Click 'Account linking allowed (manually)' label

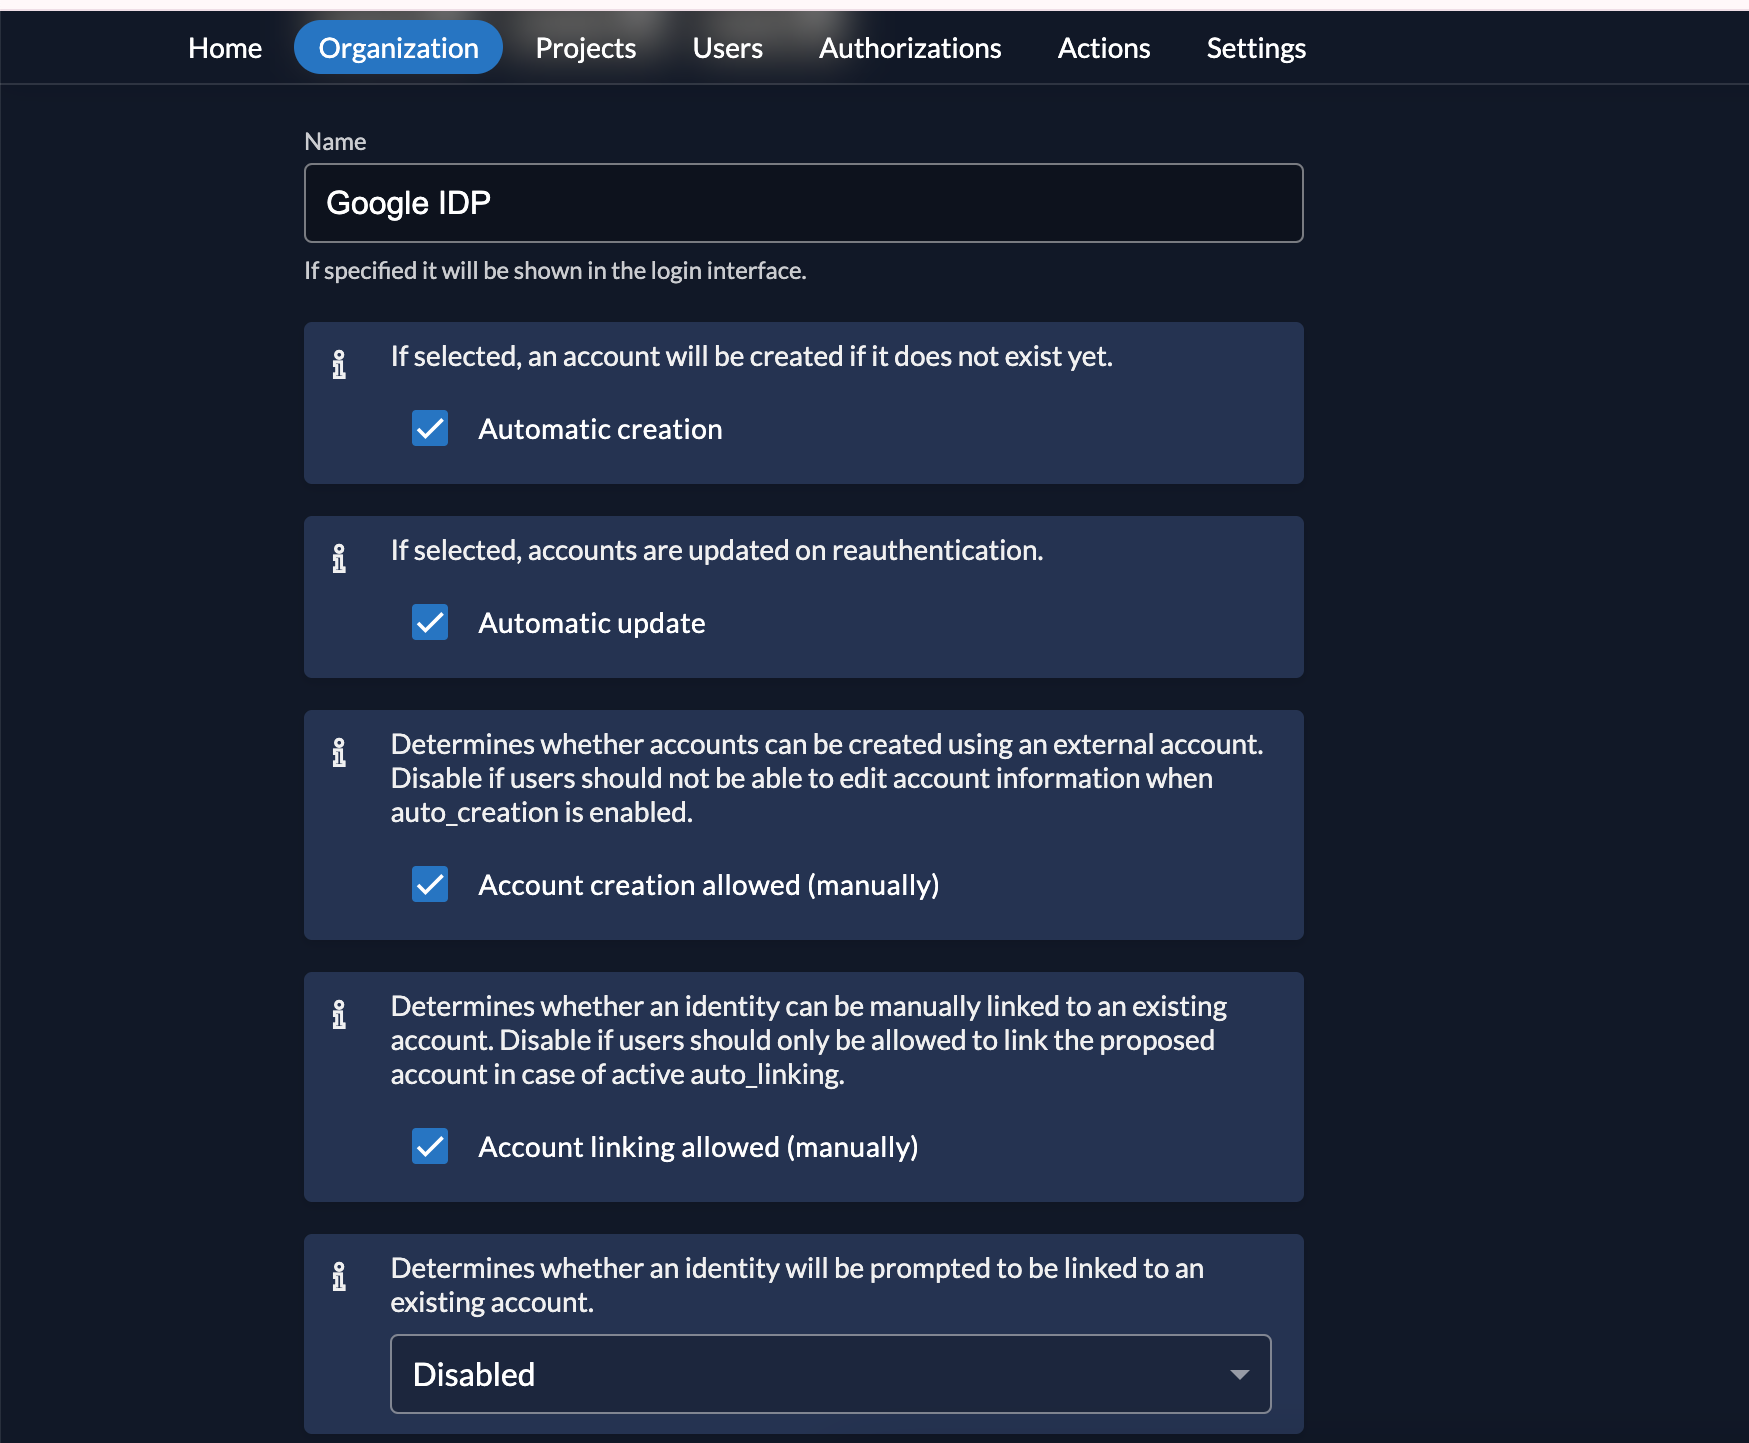pyautogui.click(x=698, y=1147)
